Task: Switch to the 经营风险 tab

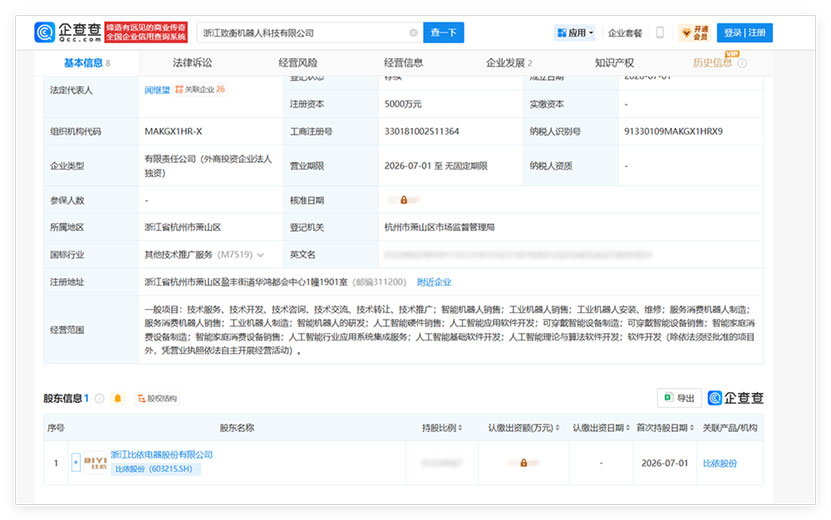Action: [298, 63]
